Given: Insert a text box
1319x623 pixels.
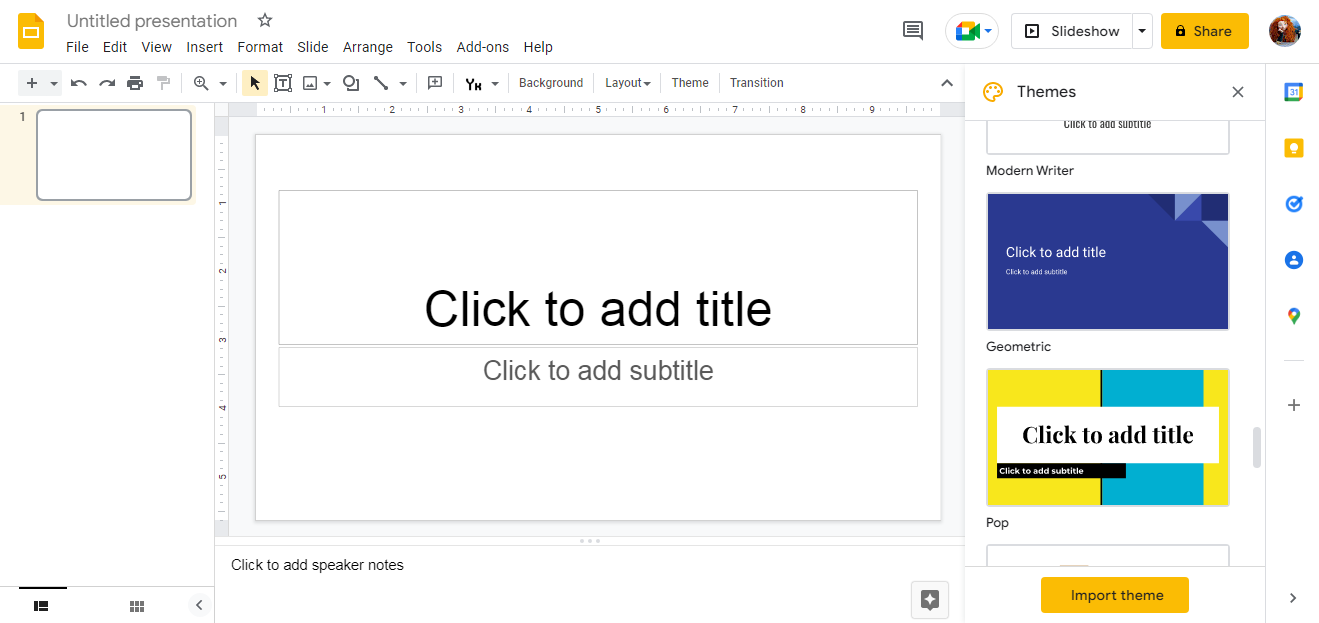Looking at the screenshot, I should coord(283,83).
